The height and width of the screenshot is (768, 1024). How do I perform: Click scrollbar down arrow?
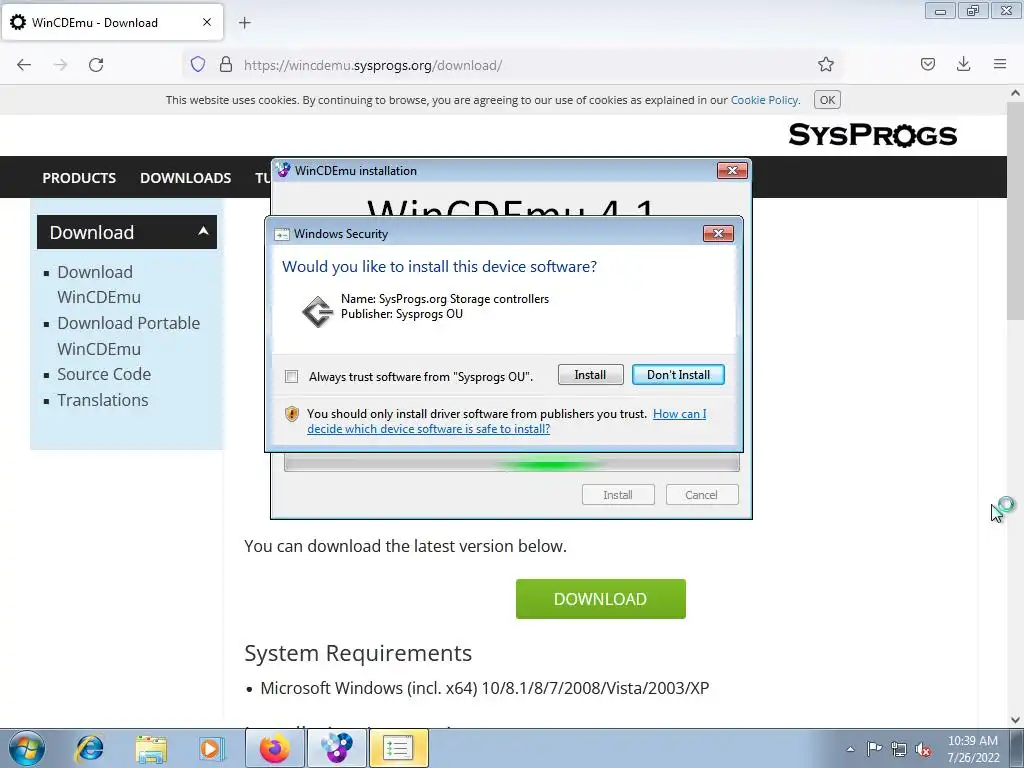click(x=1016, y=719)
